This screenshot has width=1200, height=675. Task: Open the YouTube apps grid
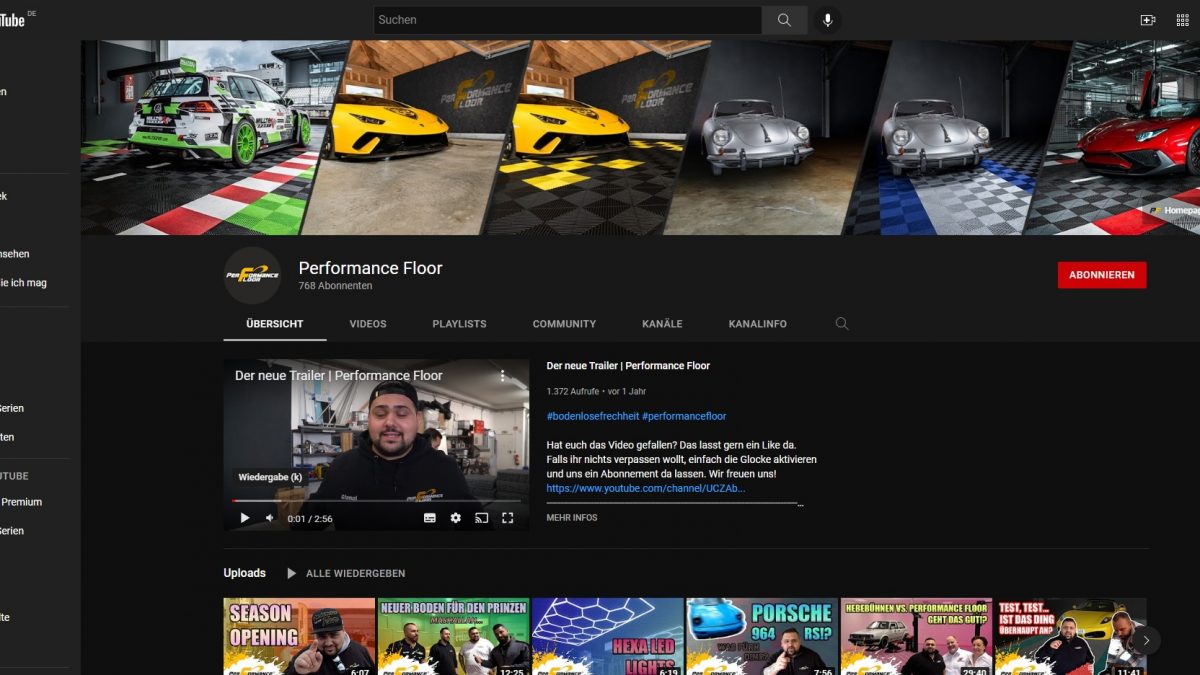point(1183,20)
